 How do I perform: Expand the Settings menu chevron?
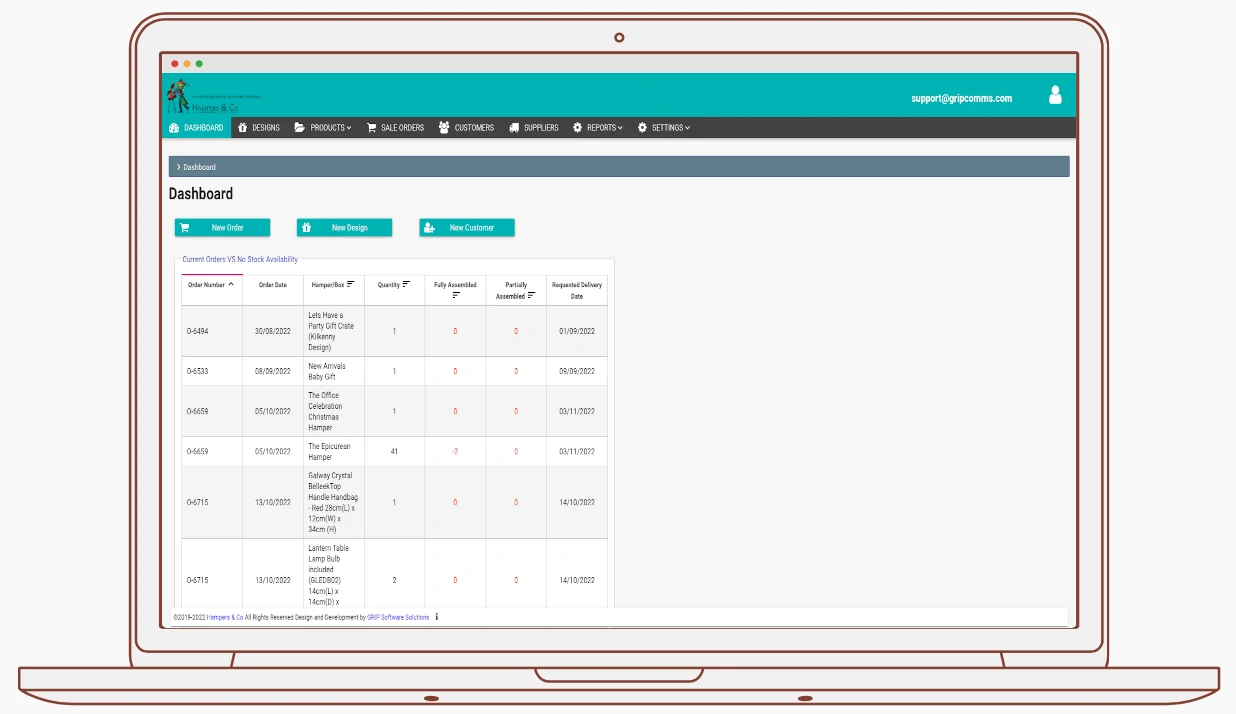tap(687, 128)
